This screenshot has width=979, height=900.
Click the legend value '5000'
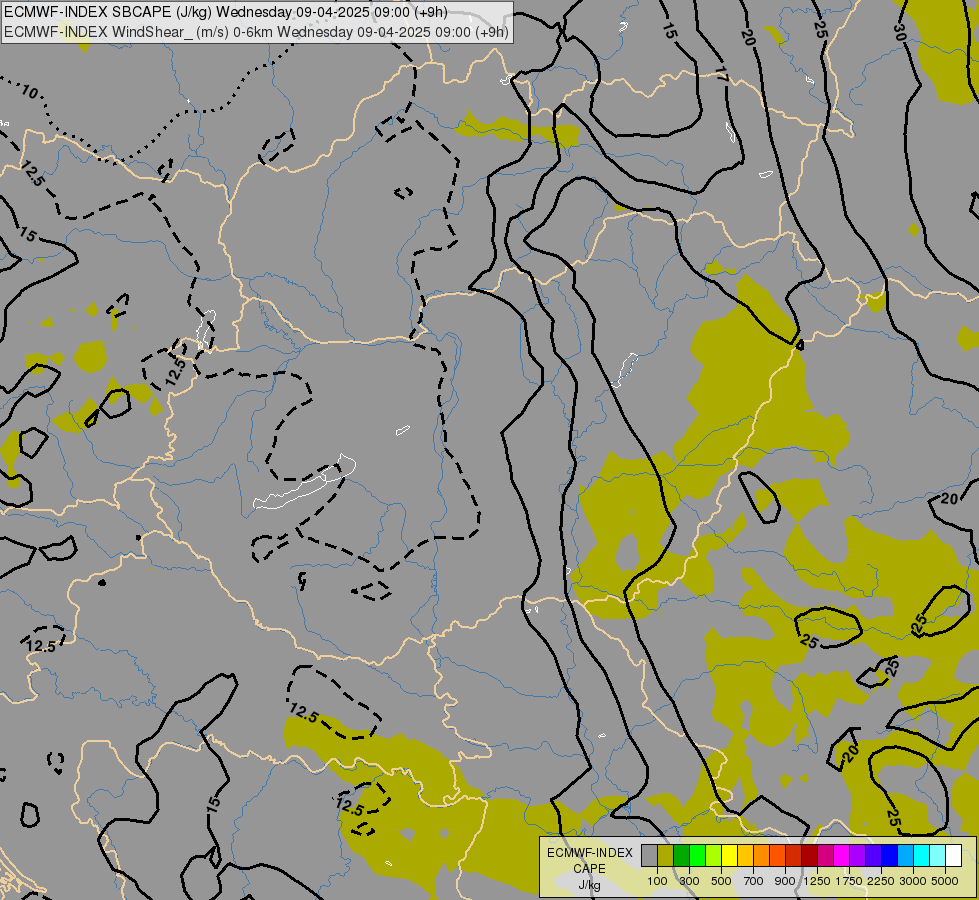tap(945, 881)
